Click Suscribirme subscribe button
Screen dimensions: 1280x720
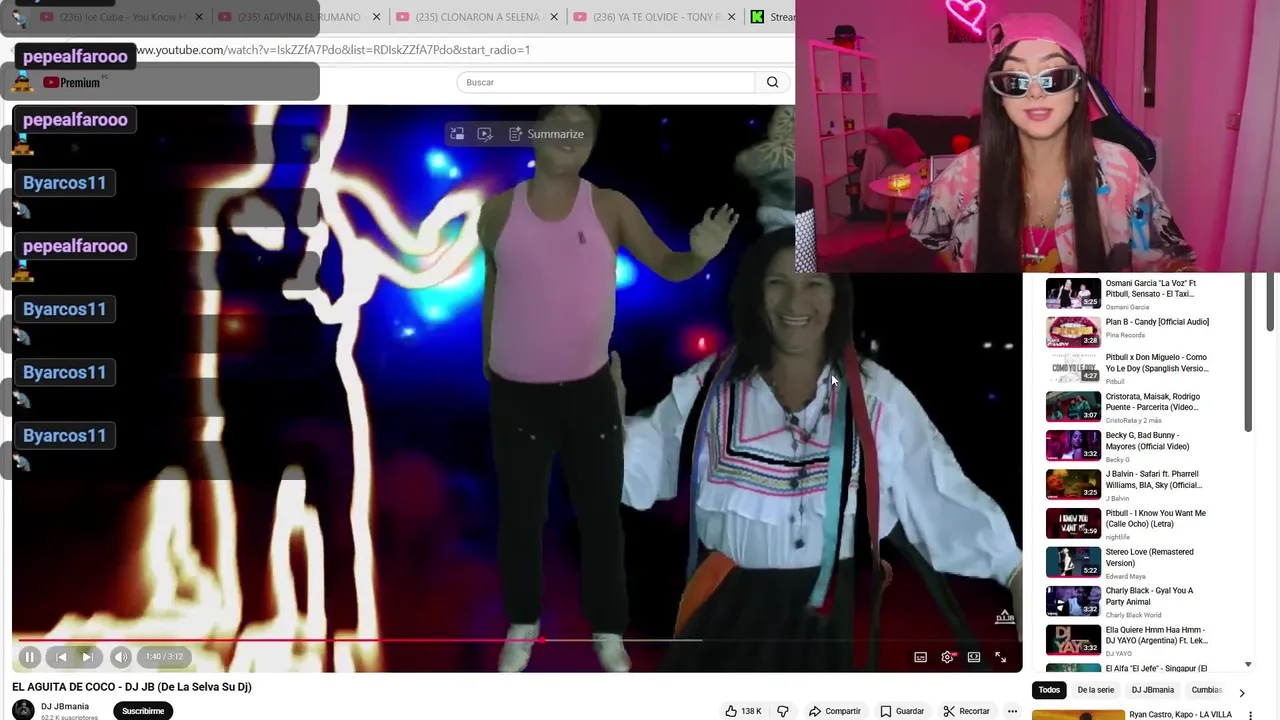[143, 711]
